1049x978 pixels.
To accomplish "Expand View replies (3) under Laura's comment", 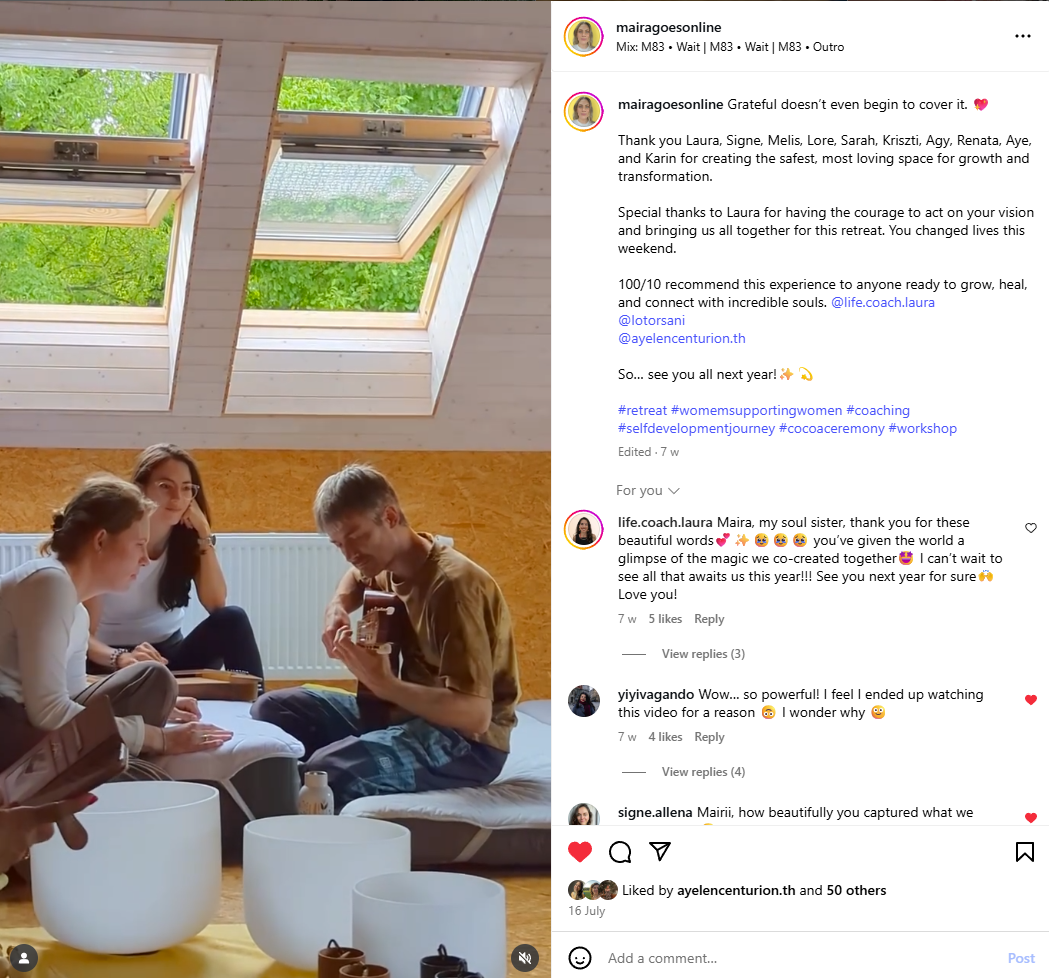I will click(703, 654).
